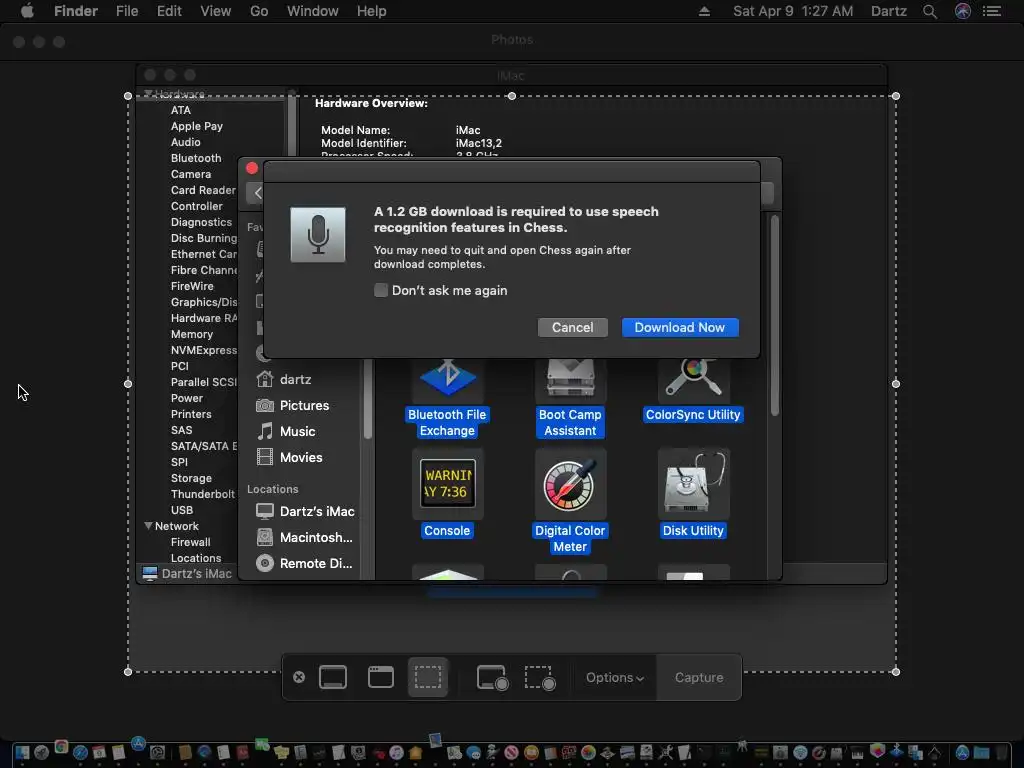Select Storage in the hardware list
The height and width of the screenshot is (768, 1024).
click(x=191, y=478)
